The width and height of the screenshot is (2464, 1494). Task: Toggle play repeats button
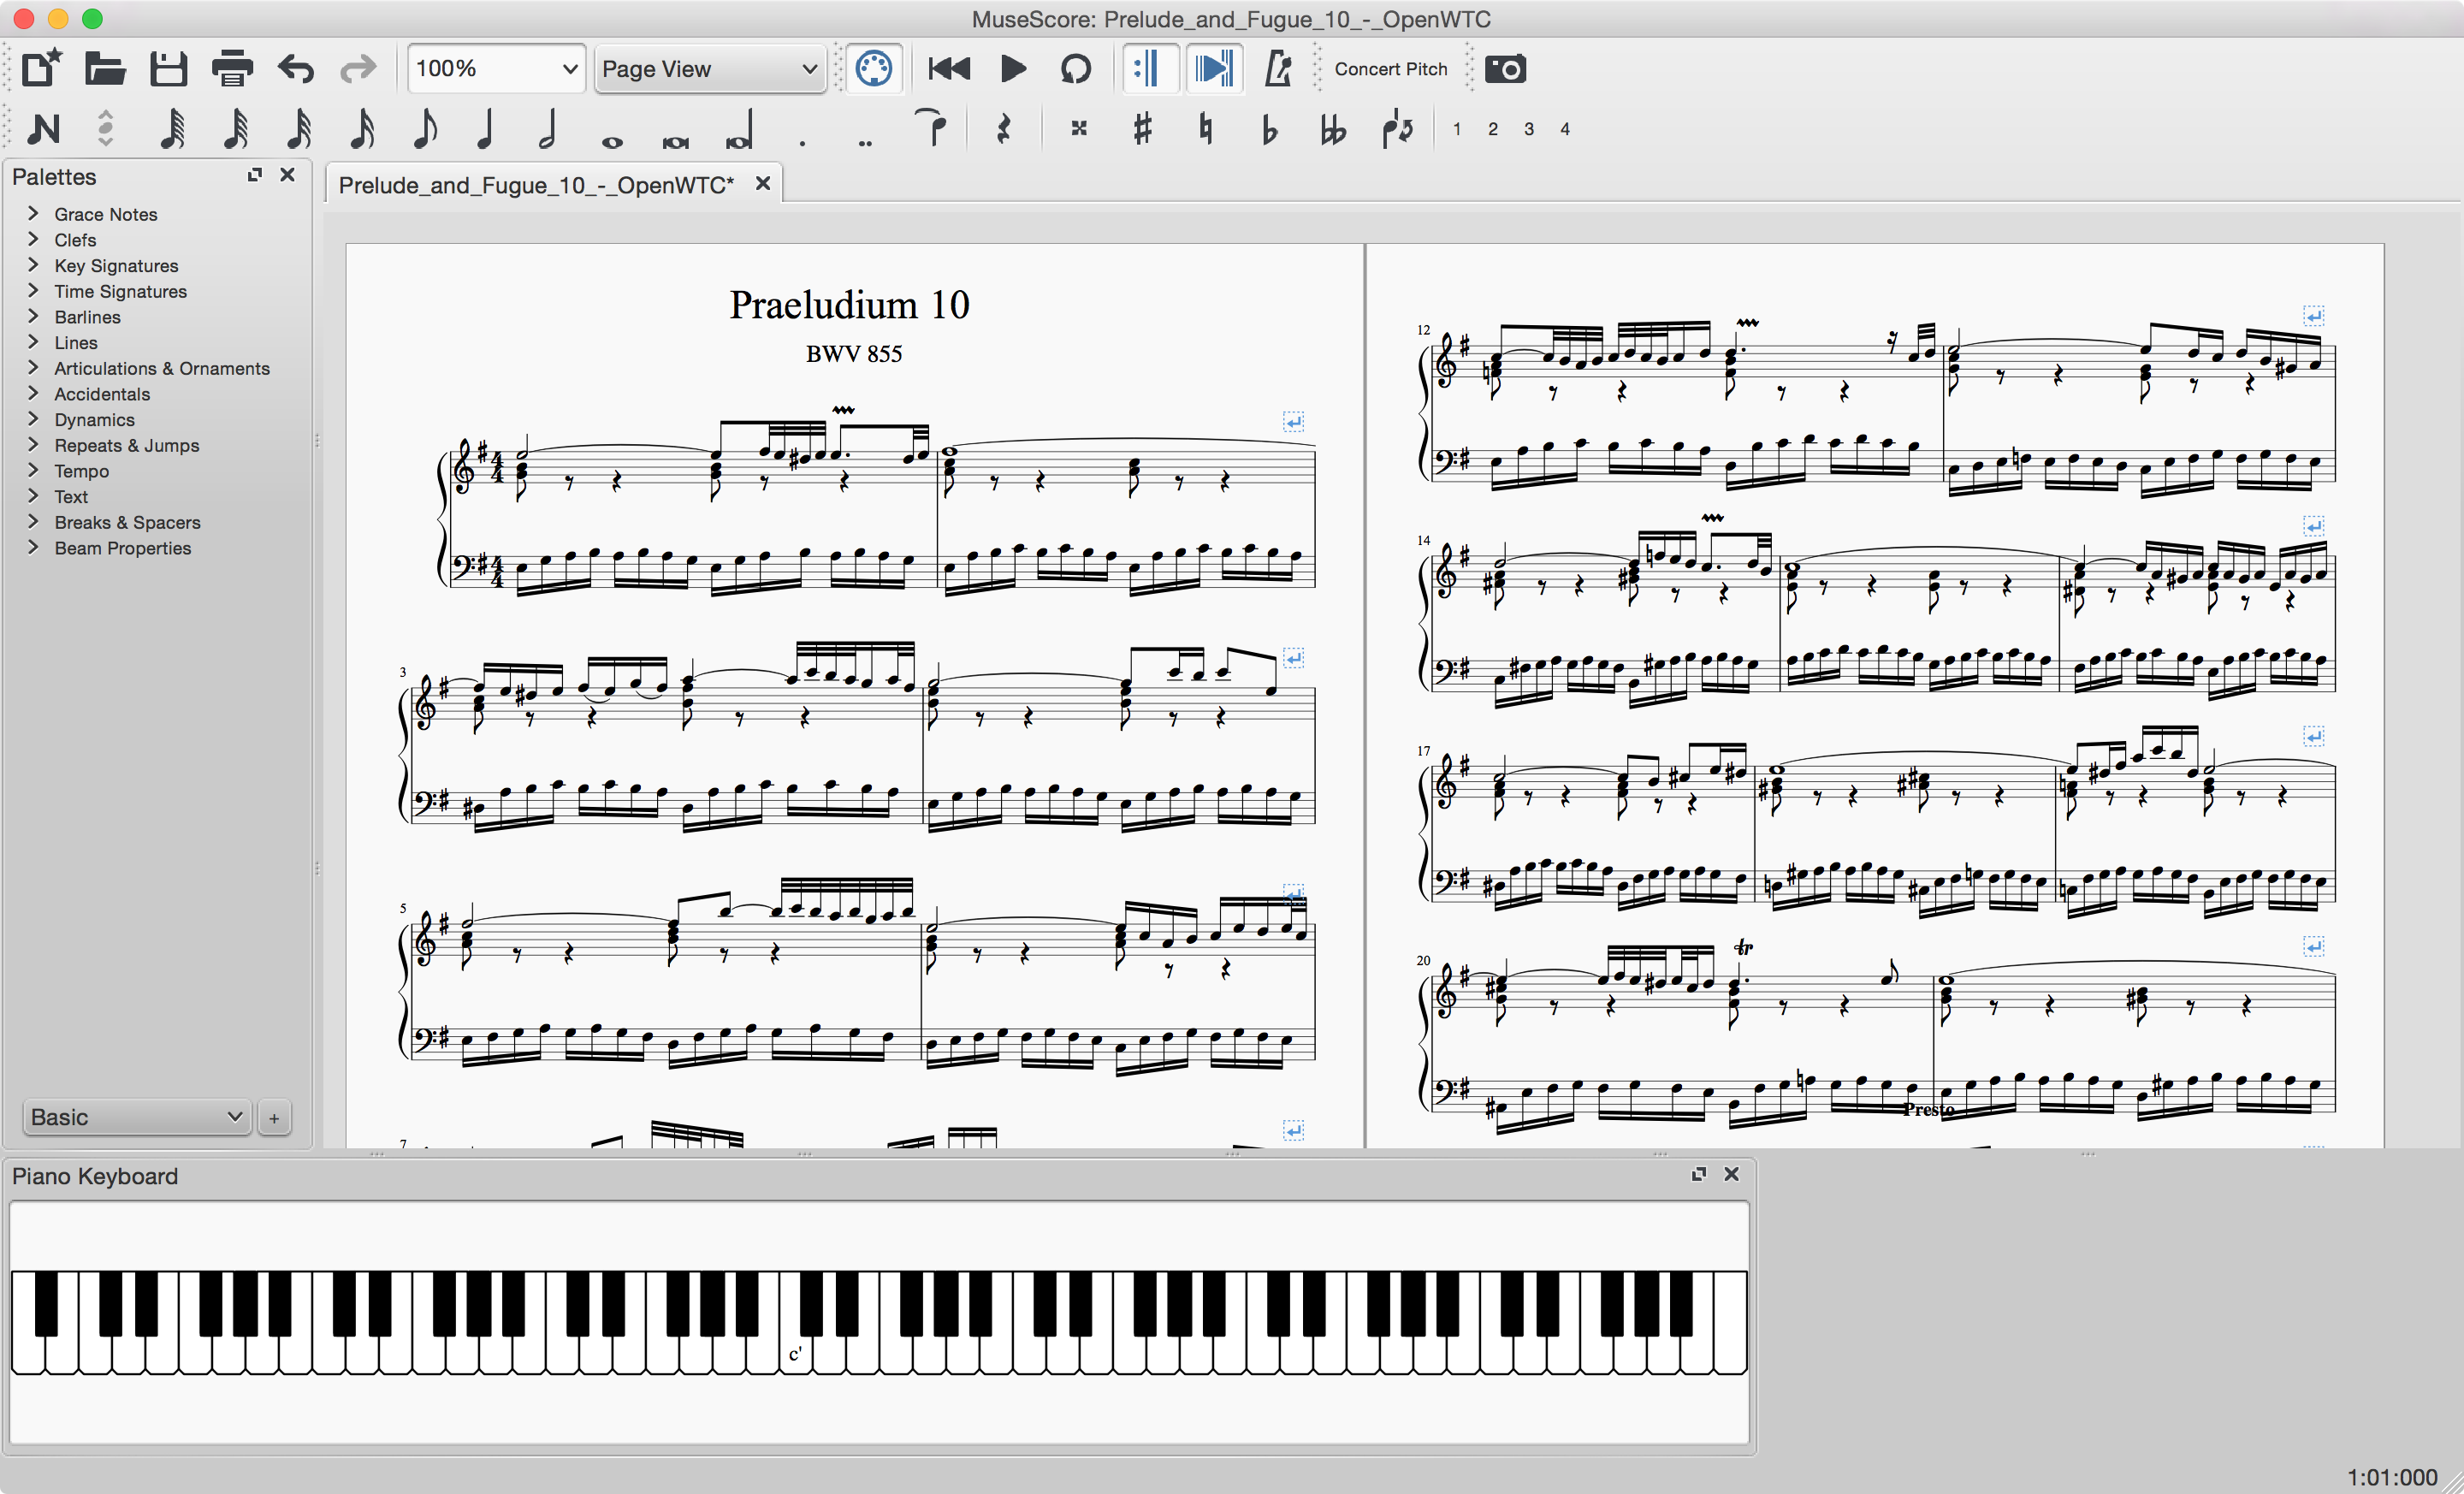coord(1148,69)
